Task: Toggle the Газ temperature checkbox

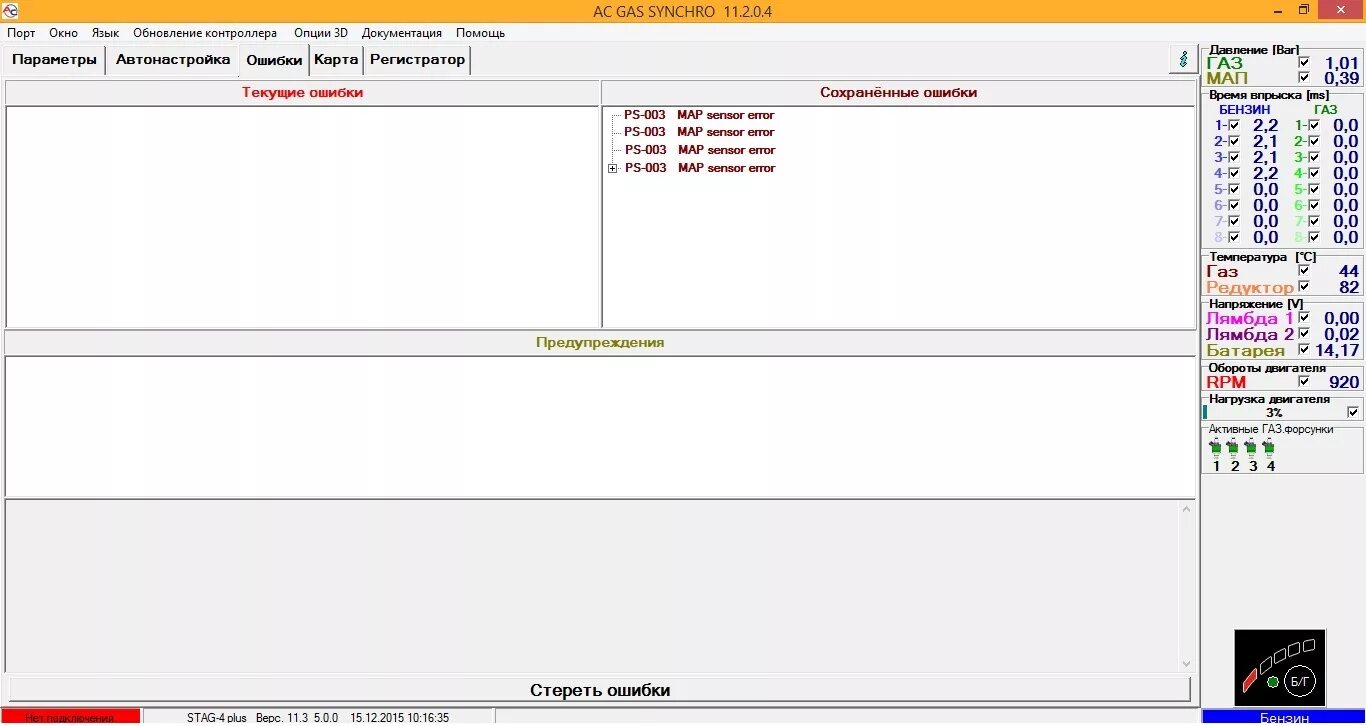Action: tap(1304, 271)
